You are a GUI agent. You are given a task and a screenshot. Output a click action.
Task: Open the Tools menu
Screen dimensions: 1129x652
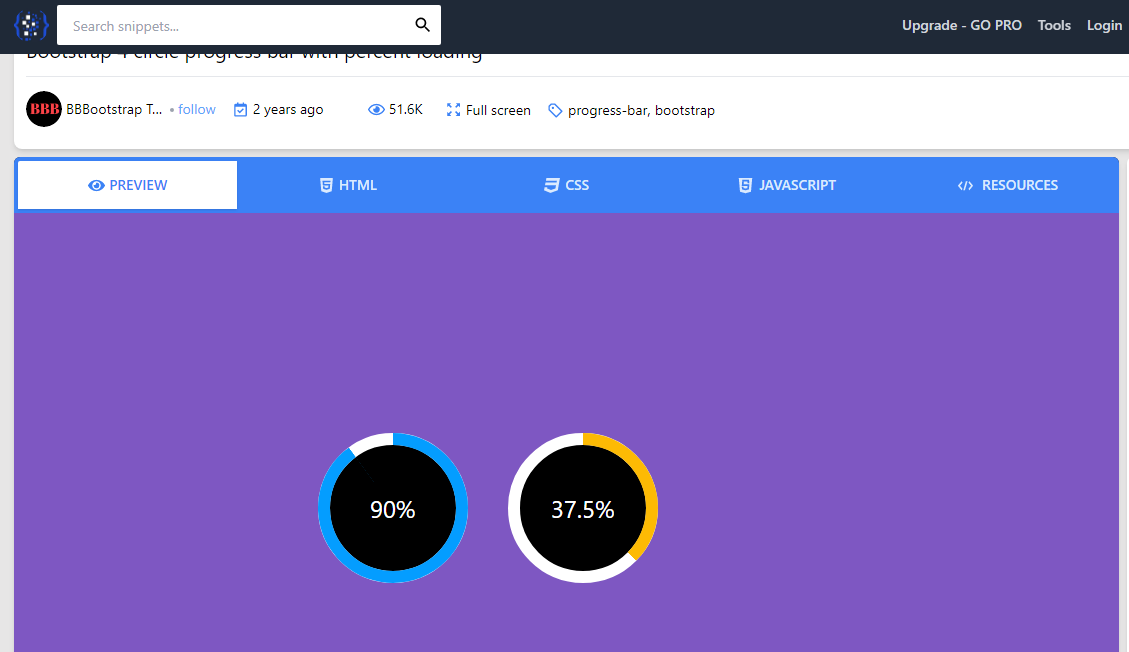pos(1054,25)
